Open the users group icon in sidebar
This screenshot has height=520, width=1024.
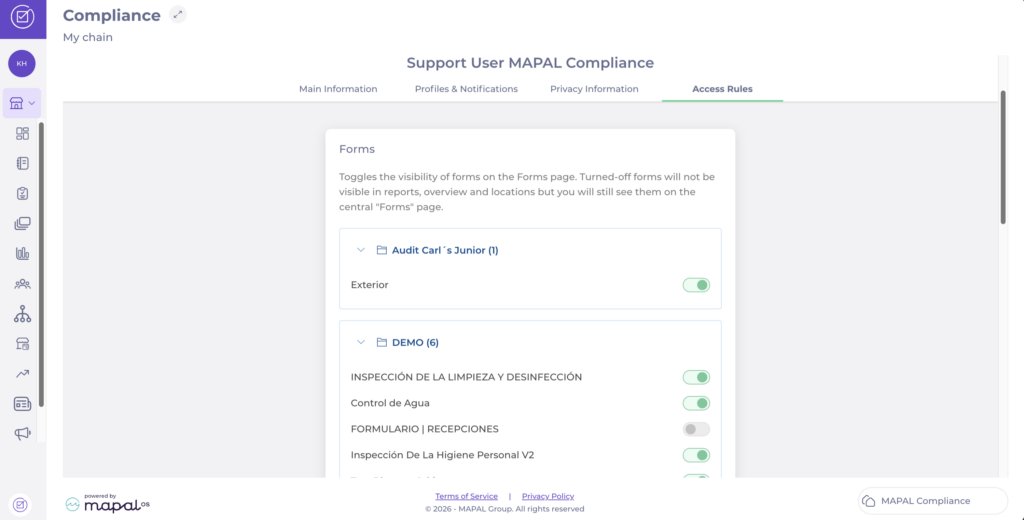coord(23,284)
